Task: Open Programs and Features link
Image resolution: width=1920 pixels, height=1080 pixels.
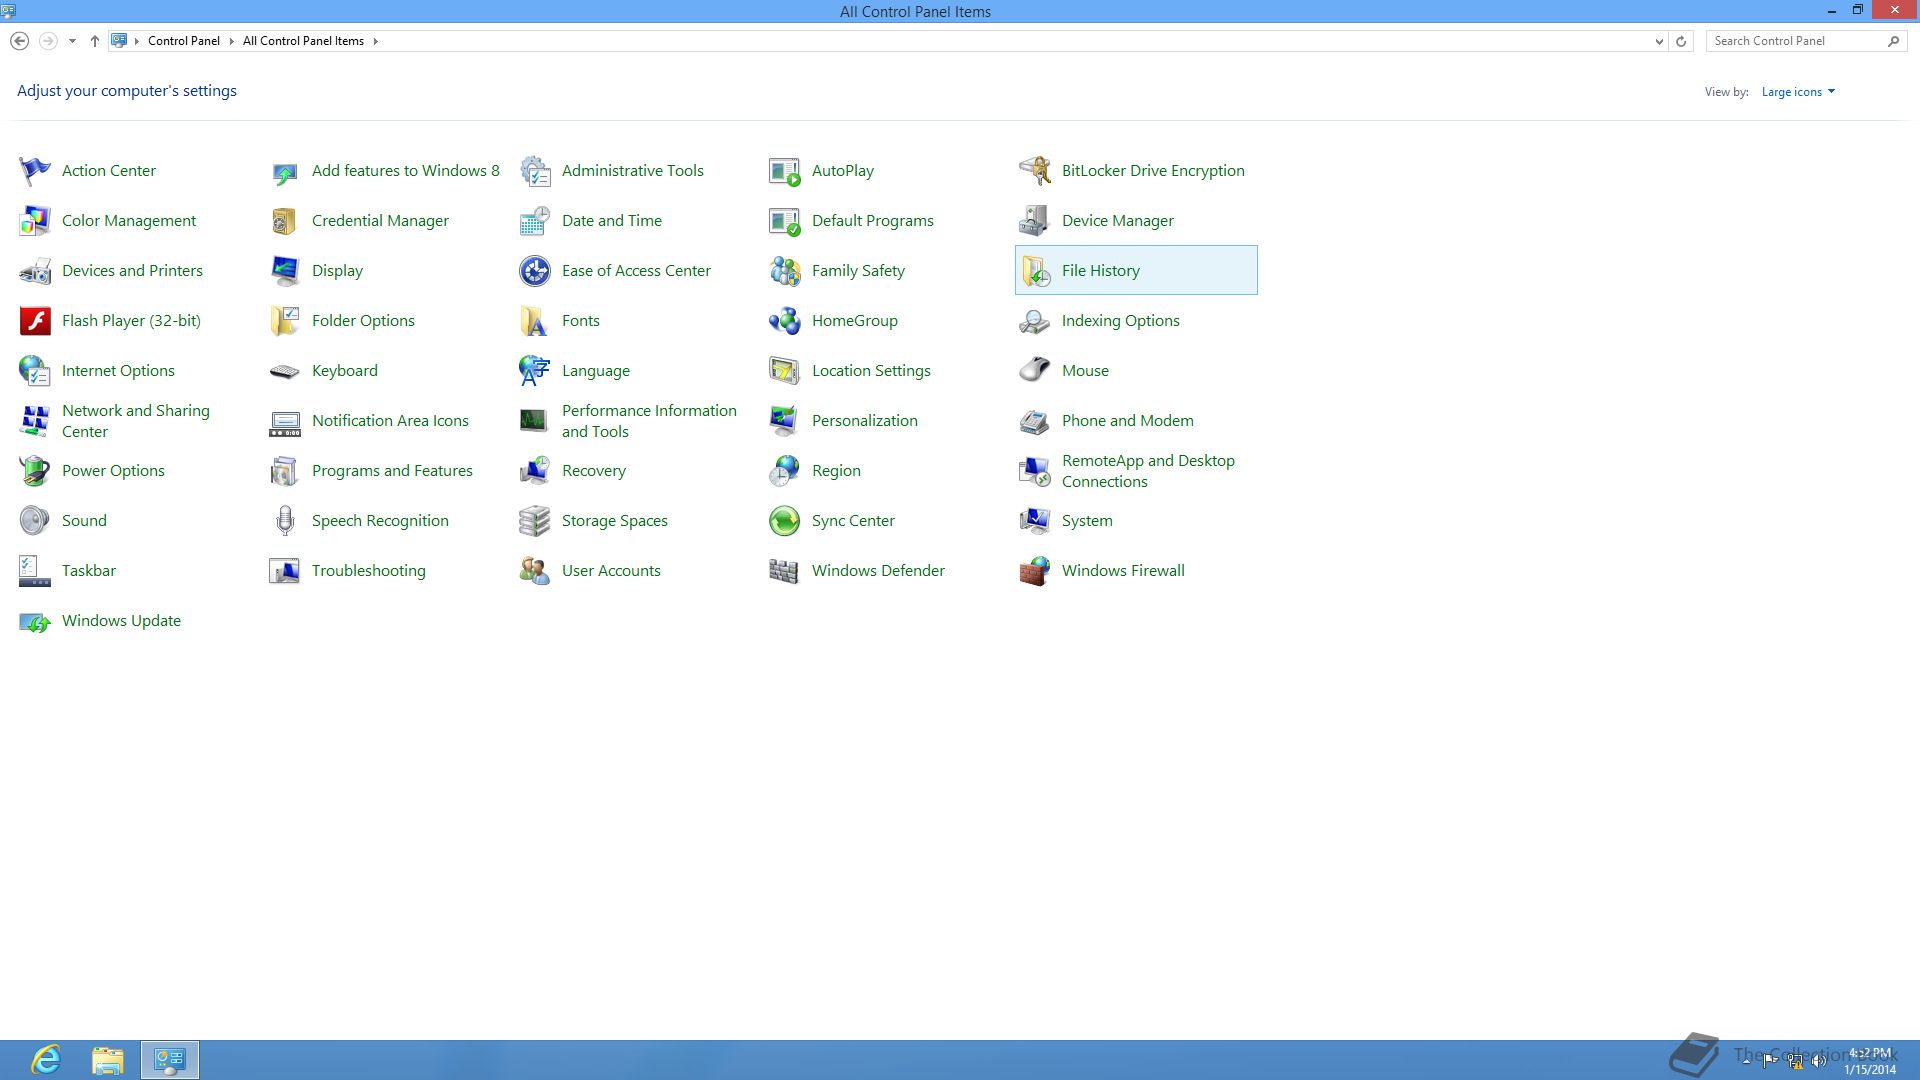Action: coord(392,471)
